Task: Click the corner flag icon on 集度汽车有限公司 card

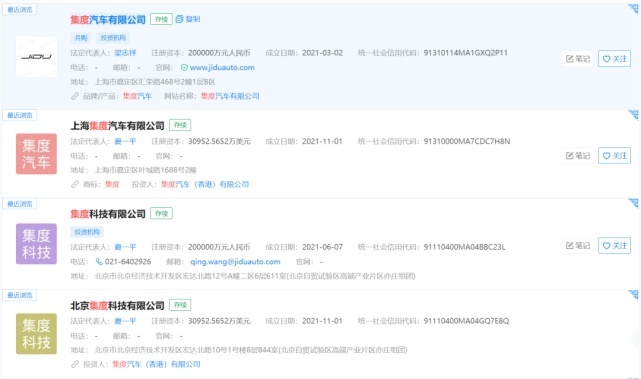Action: point(633,9)
